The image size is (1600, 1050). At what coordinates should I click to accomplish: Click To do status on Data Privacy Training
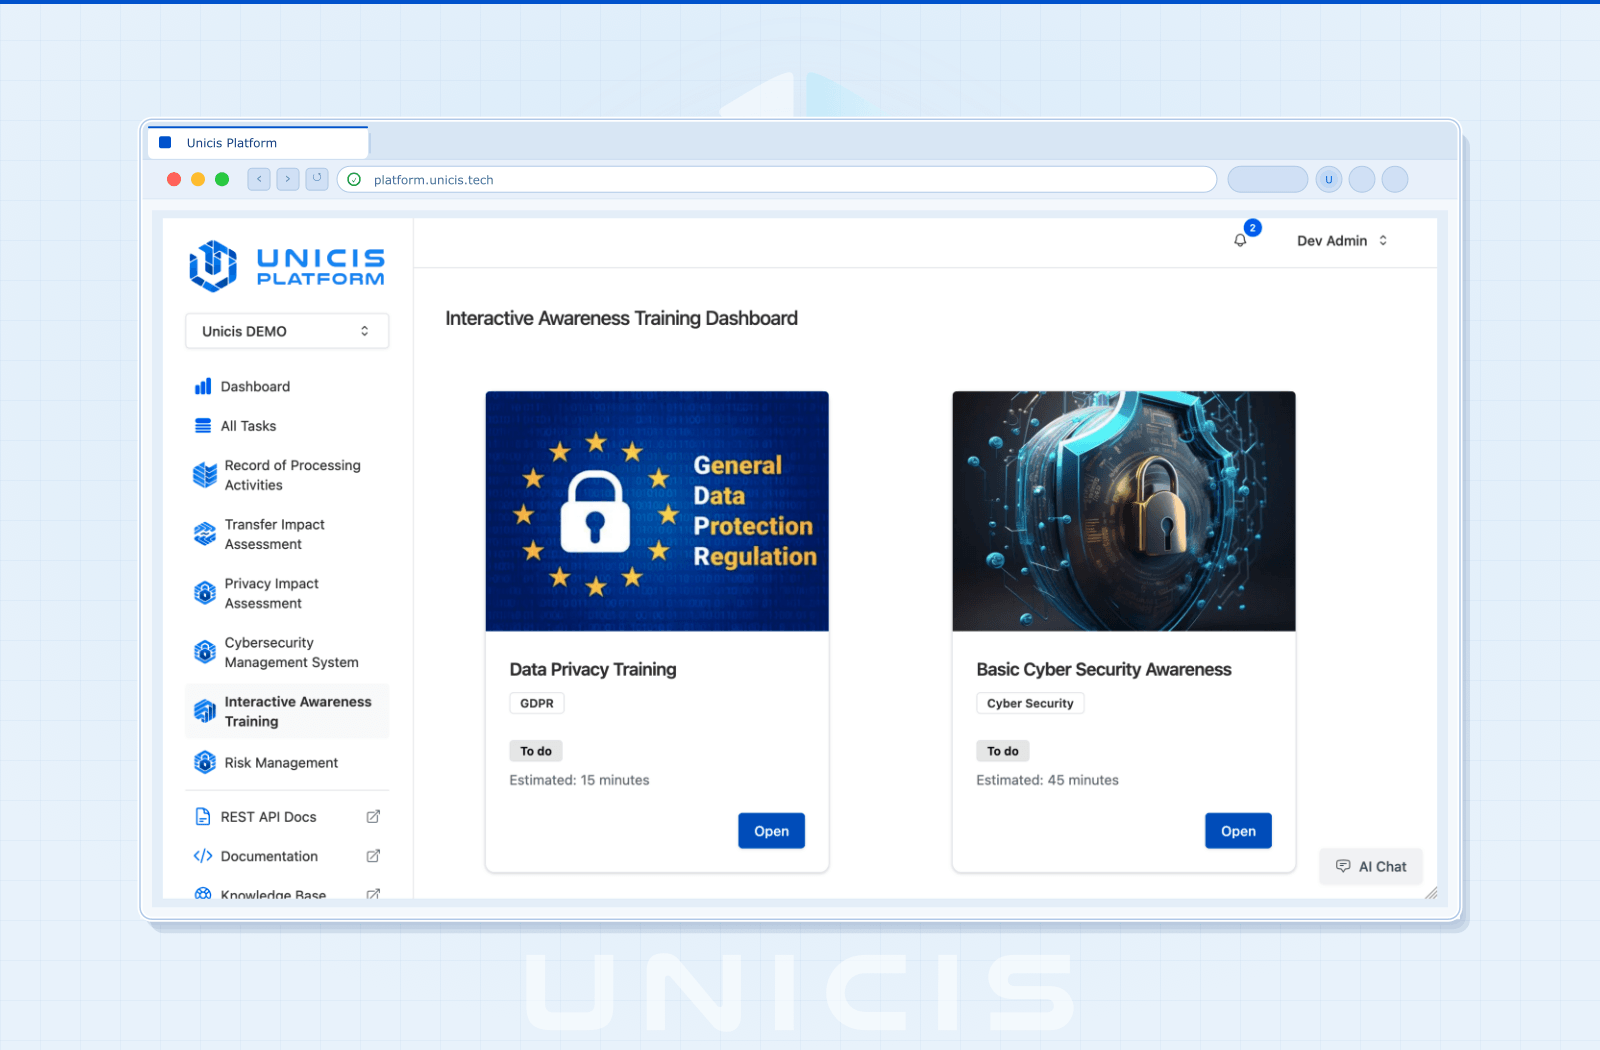[x=536, y=751]
